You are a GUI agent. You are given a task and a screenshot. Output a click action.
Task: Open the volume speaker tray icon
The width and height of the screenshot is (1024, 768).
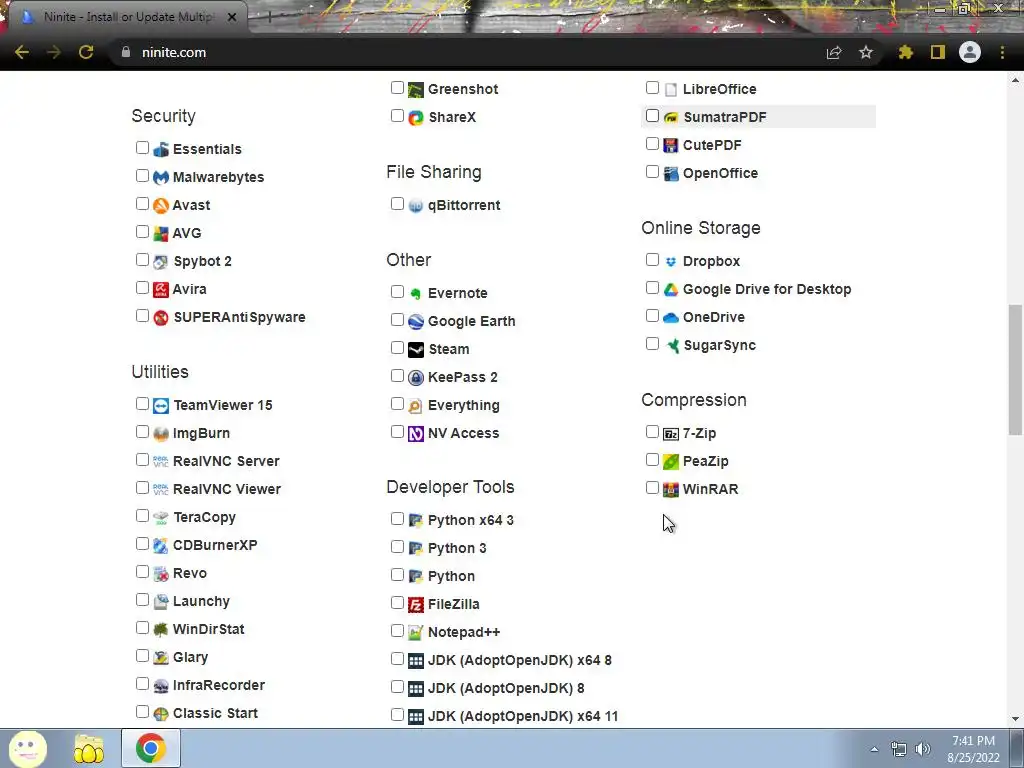pos(923,749)
